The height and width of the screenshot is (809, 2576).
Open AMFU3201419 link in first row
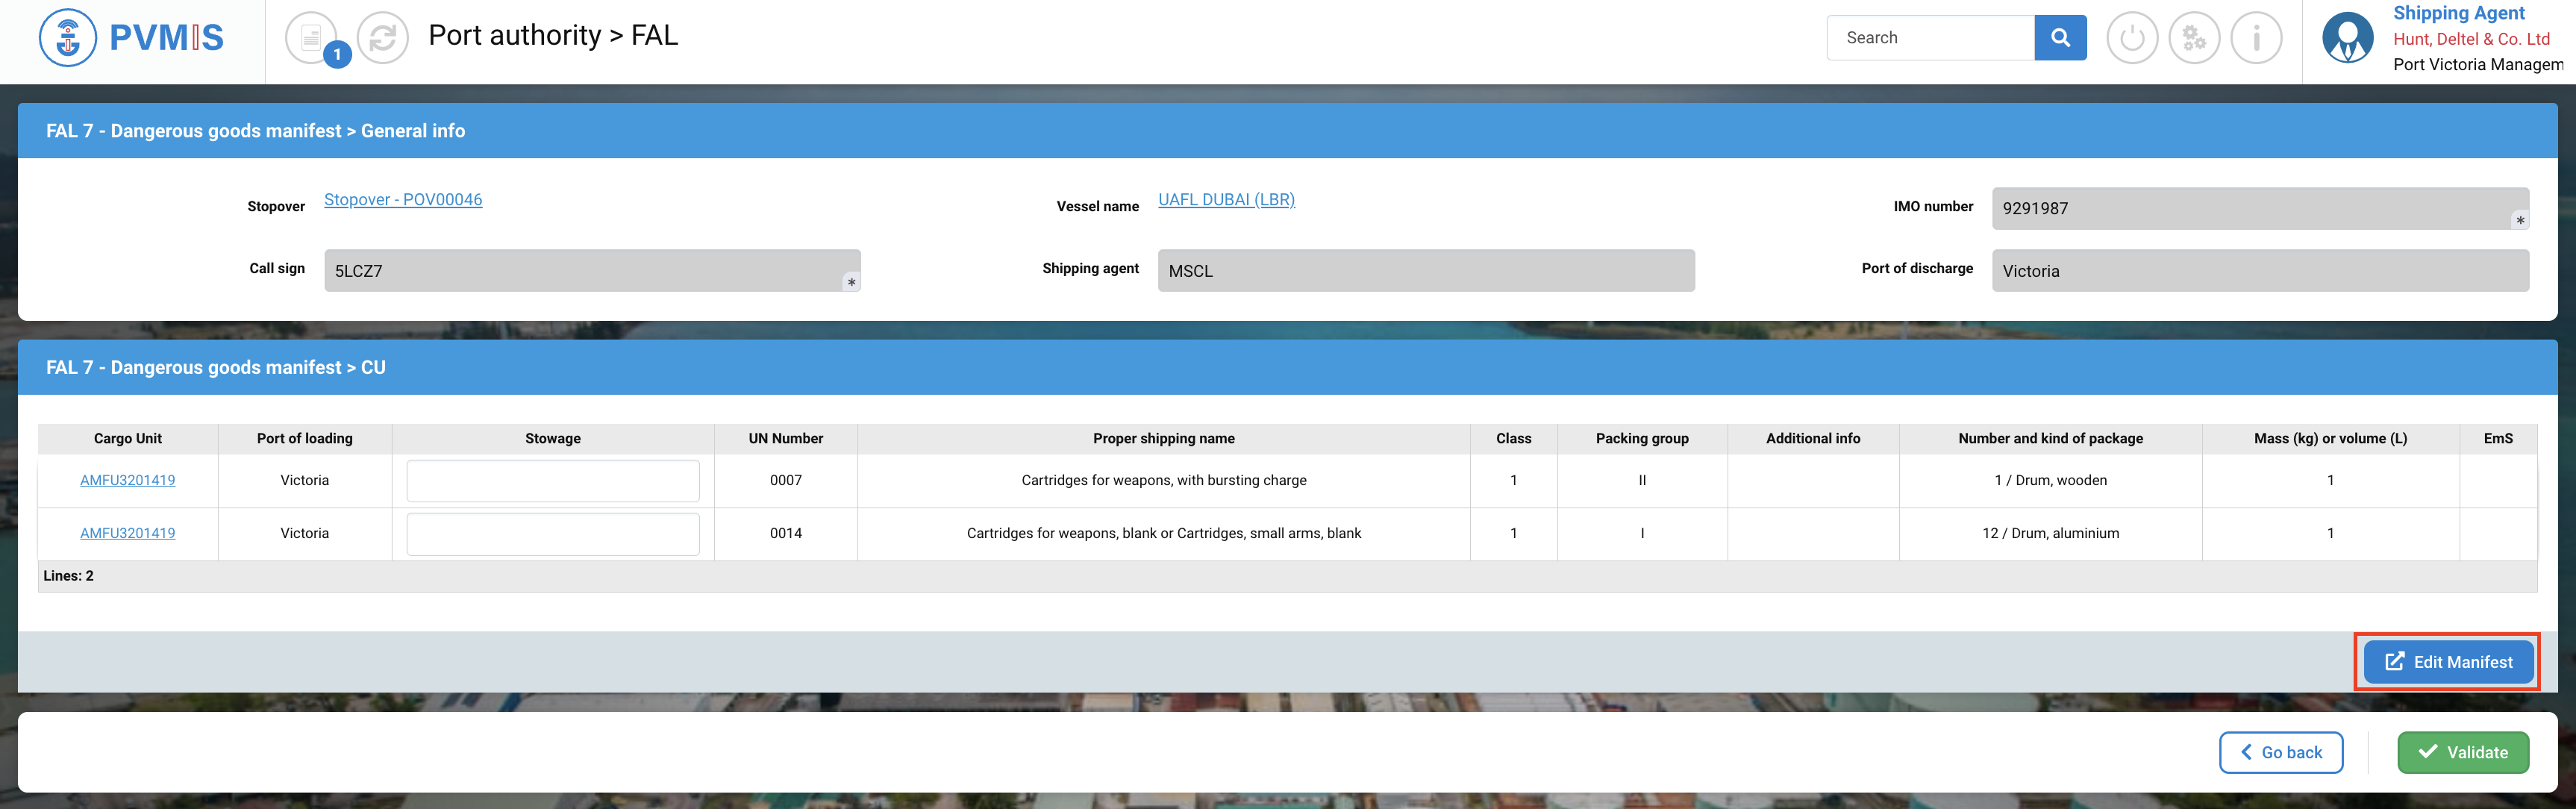pos(128,481)
